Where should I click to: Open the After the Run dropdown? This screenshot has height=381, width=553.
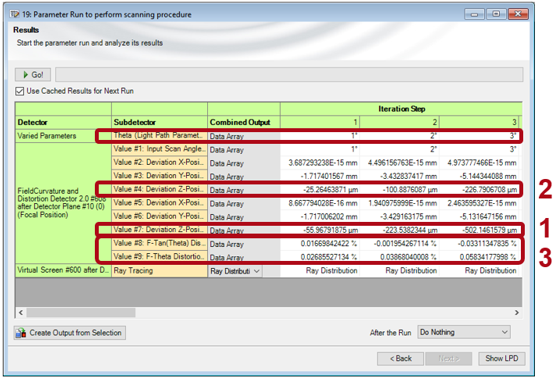tap(464, 332)
